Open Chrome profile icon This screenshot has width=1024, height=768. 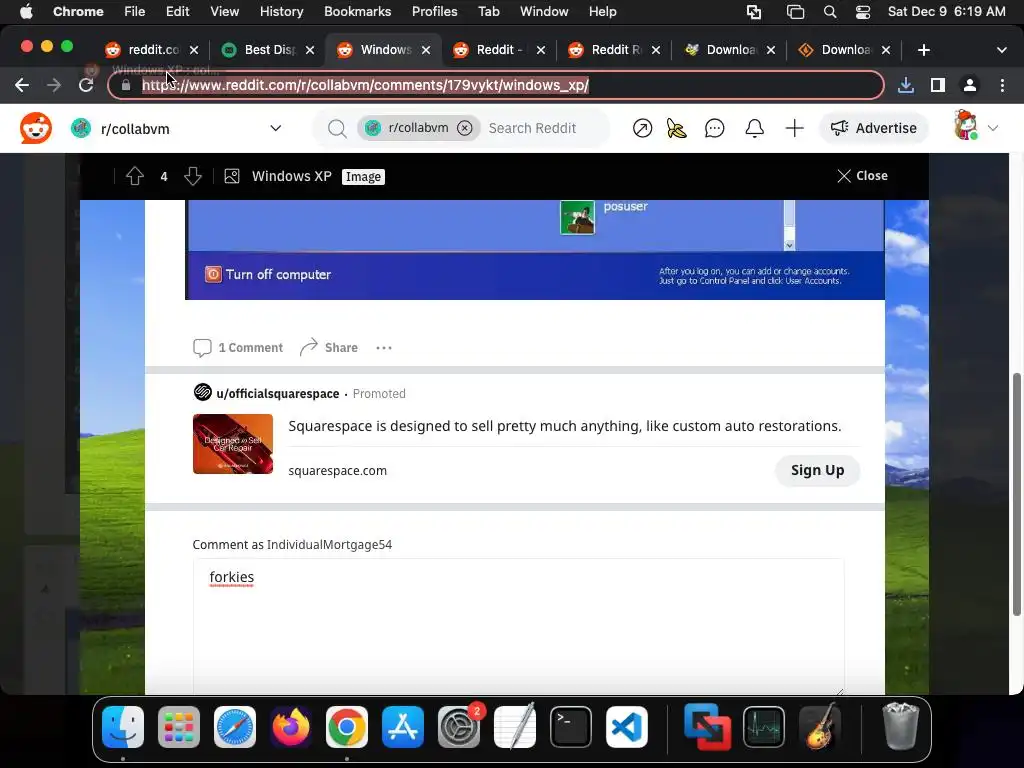[x=970, y=85]
